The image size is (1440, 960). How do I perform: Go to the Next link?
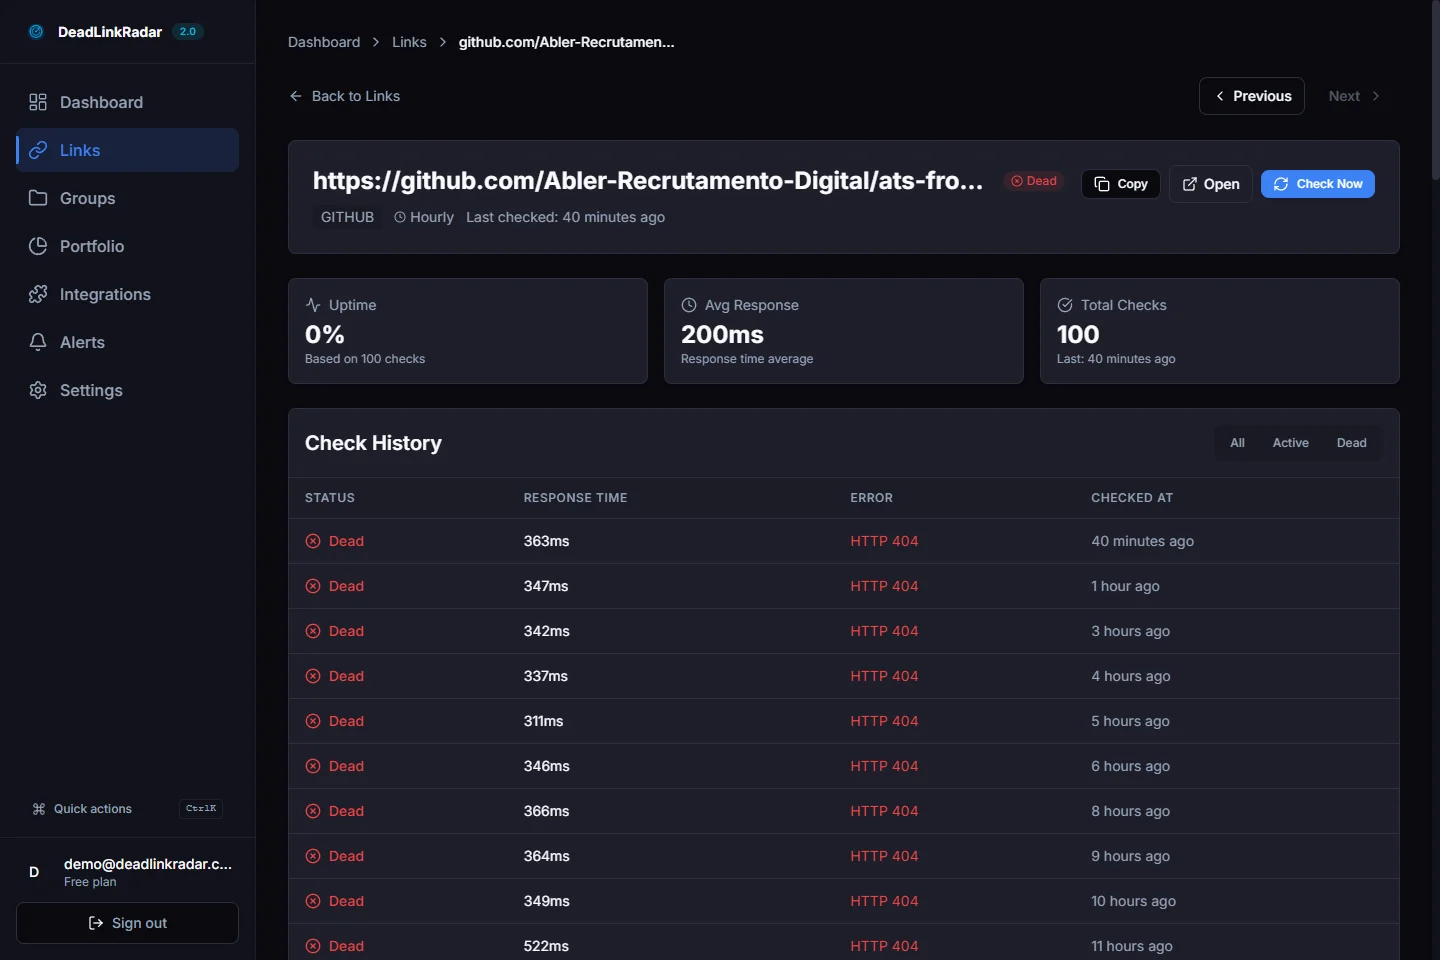click(1353, 96)
